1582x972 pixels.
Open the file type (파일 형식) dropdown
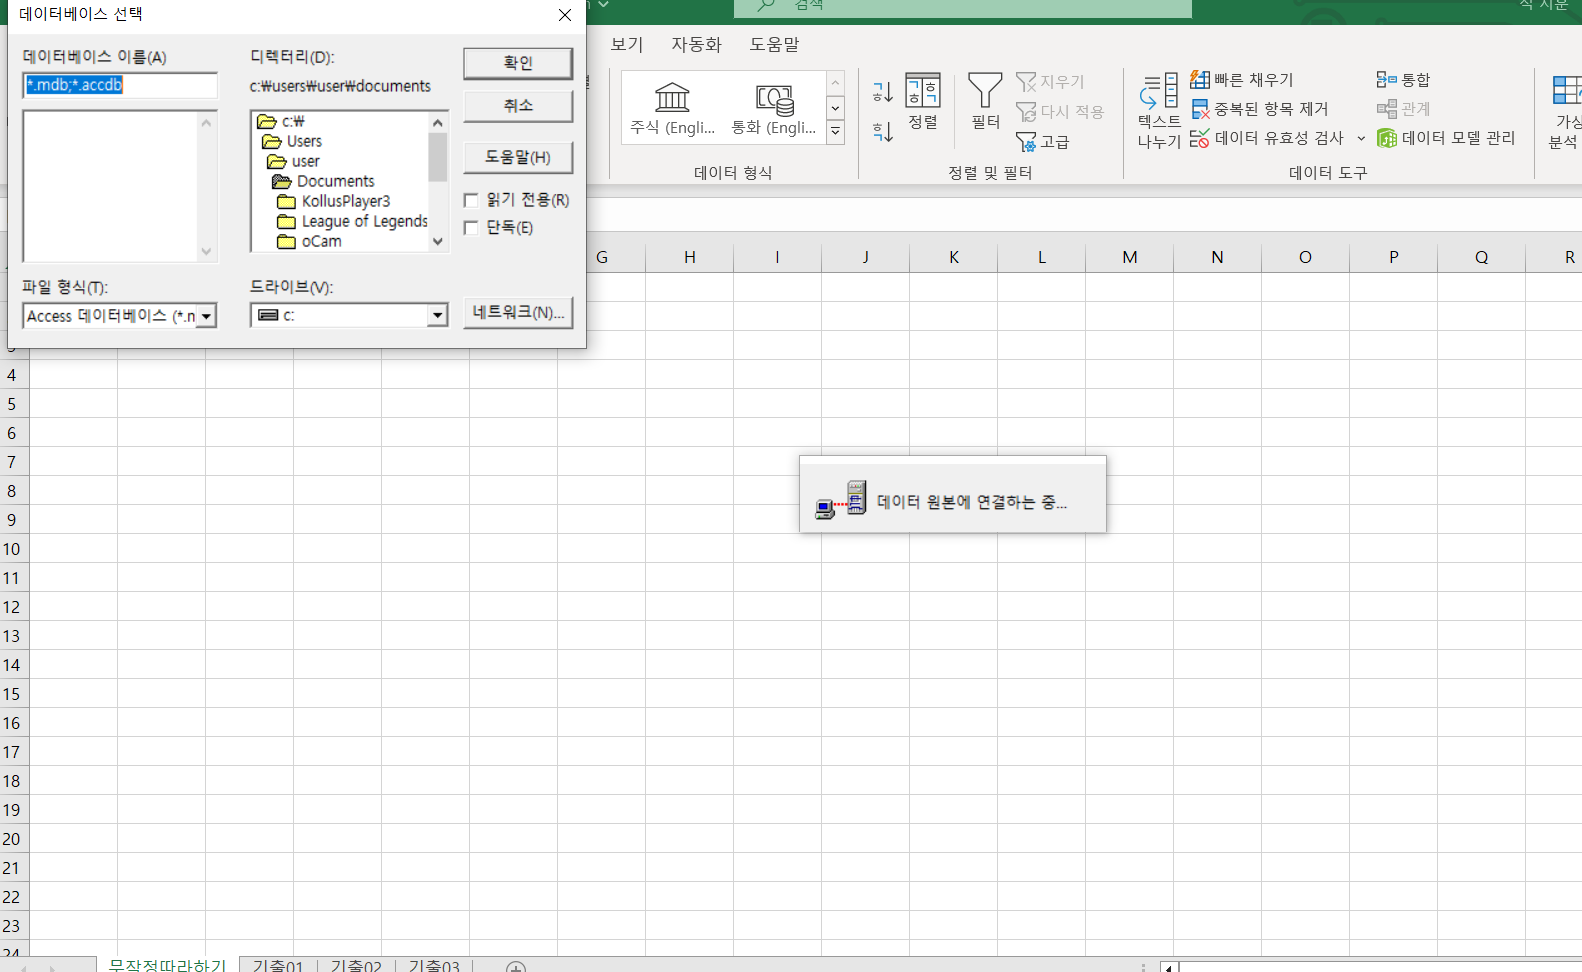click(x=207, y=316)
